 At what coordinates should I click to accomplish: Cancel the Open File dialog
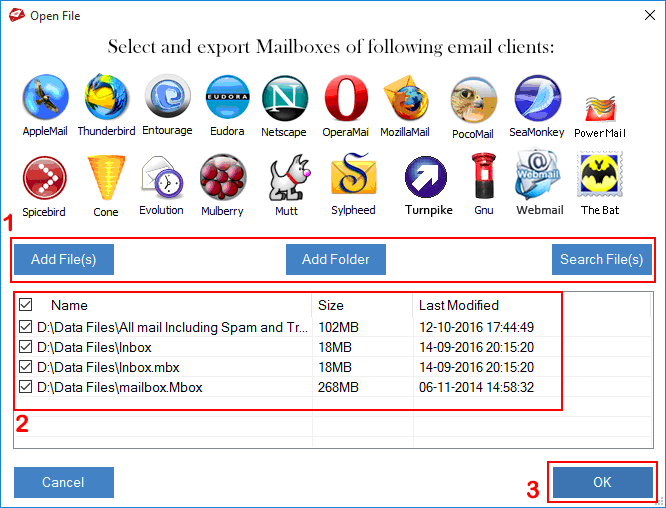[x=64, y=482]
